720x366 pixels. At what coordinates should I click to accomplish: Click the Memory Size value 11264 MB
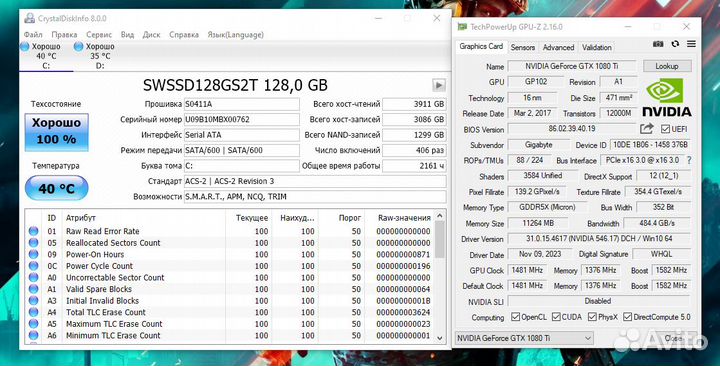pyautogui.click(x=538, y=223)
